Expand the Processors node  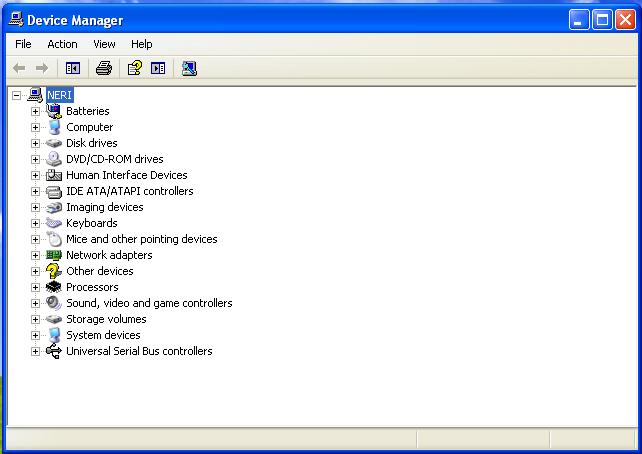click(x=35, y=287)
